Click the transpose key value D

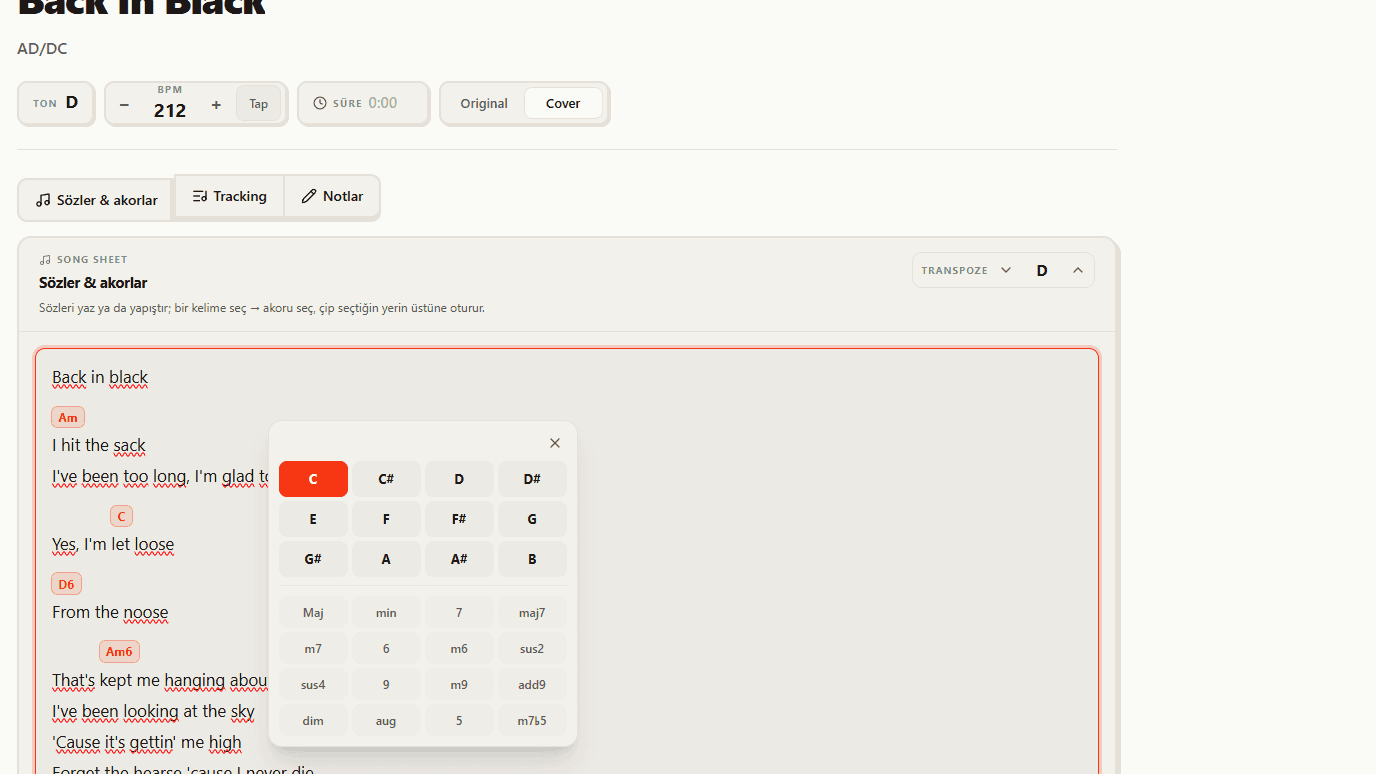tap(1042, 270)
